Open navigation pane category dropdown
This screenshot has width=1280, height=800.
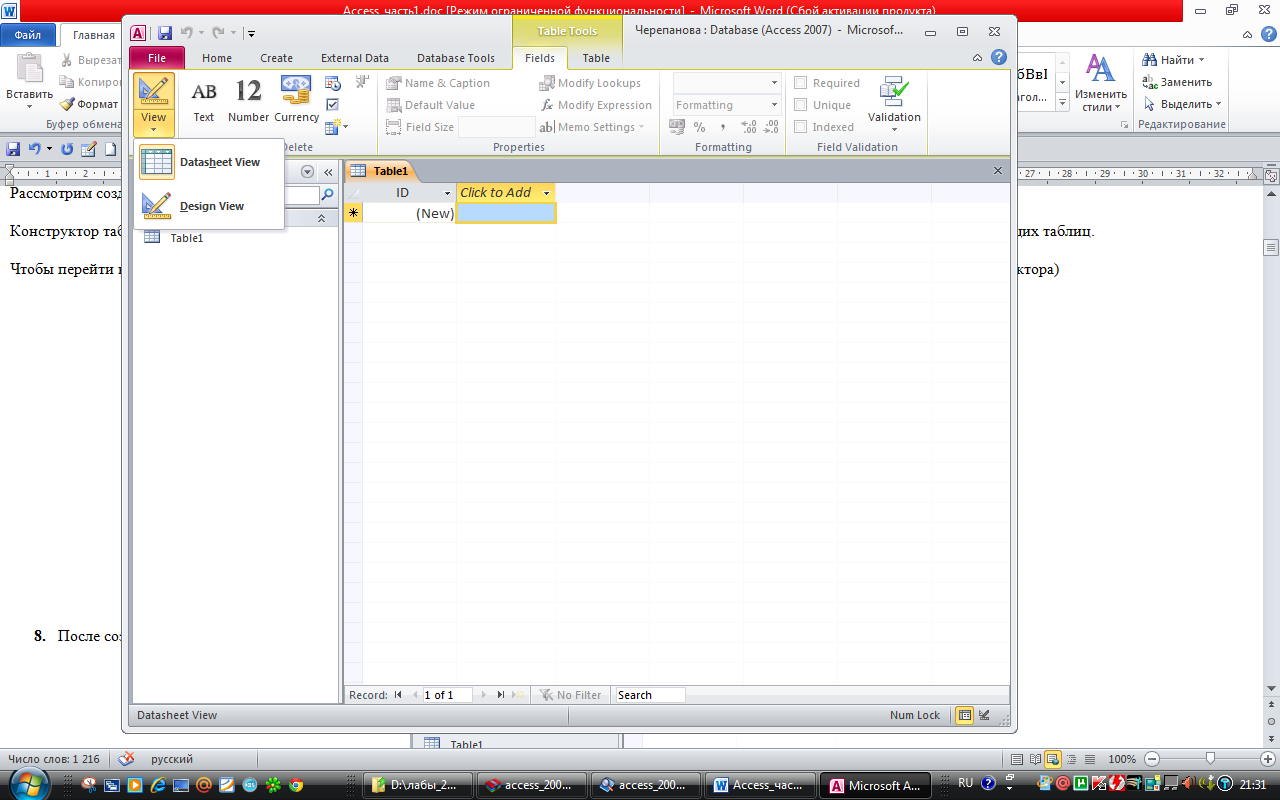click(308, 172)
